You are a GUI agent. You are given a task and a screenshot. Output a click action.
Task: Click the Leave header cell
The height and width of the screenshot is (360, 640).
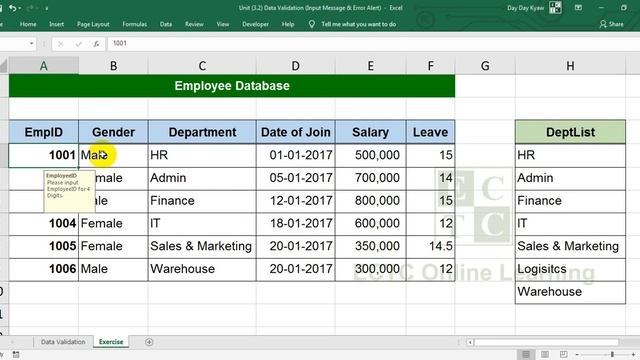click(x=431, y=132)
